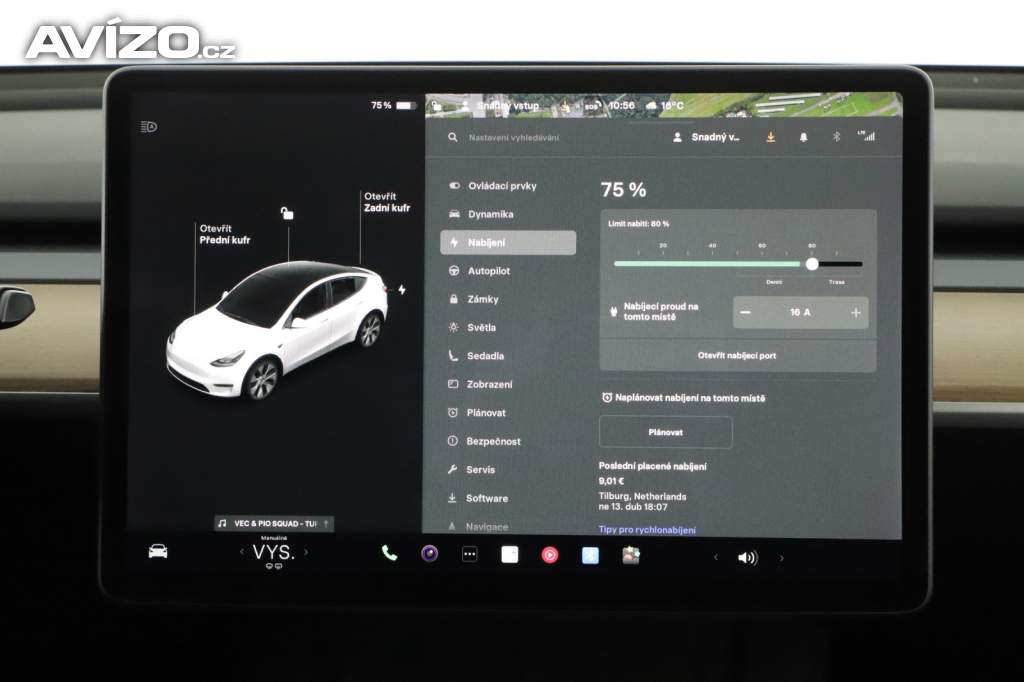Tap the unlock padlock above the car
1024x682 pixels.
pos(287,213)
